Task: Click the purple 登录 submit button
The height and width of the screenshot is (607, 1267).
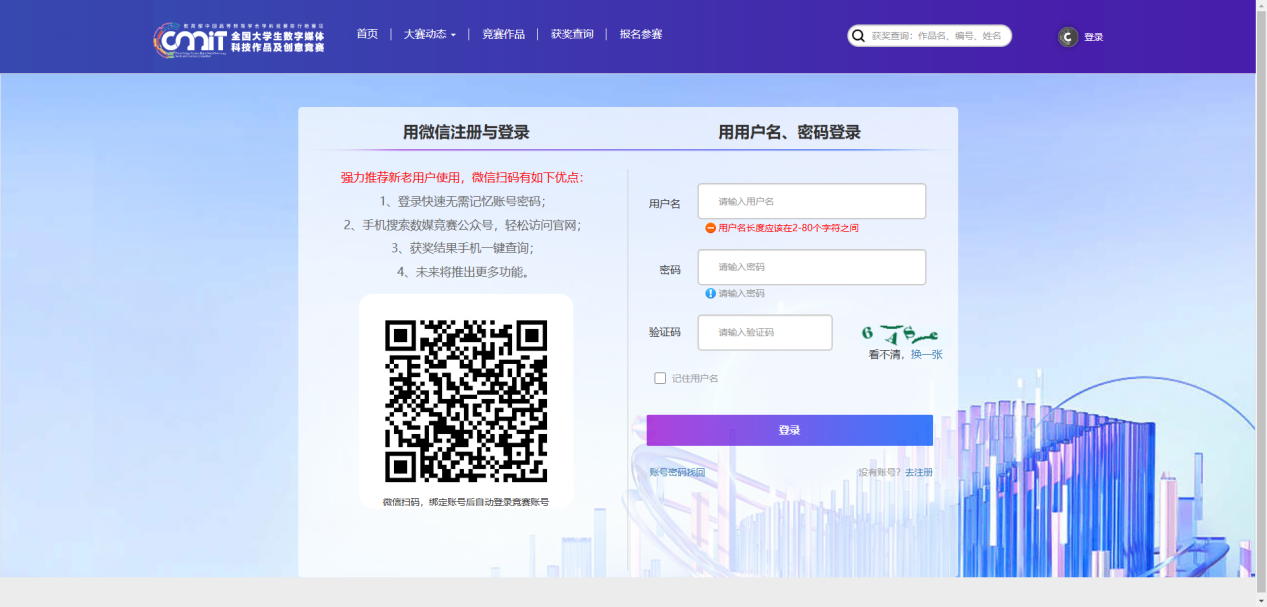Action: pos(790,430)
